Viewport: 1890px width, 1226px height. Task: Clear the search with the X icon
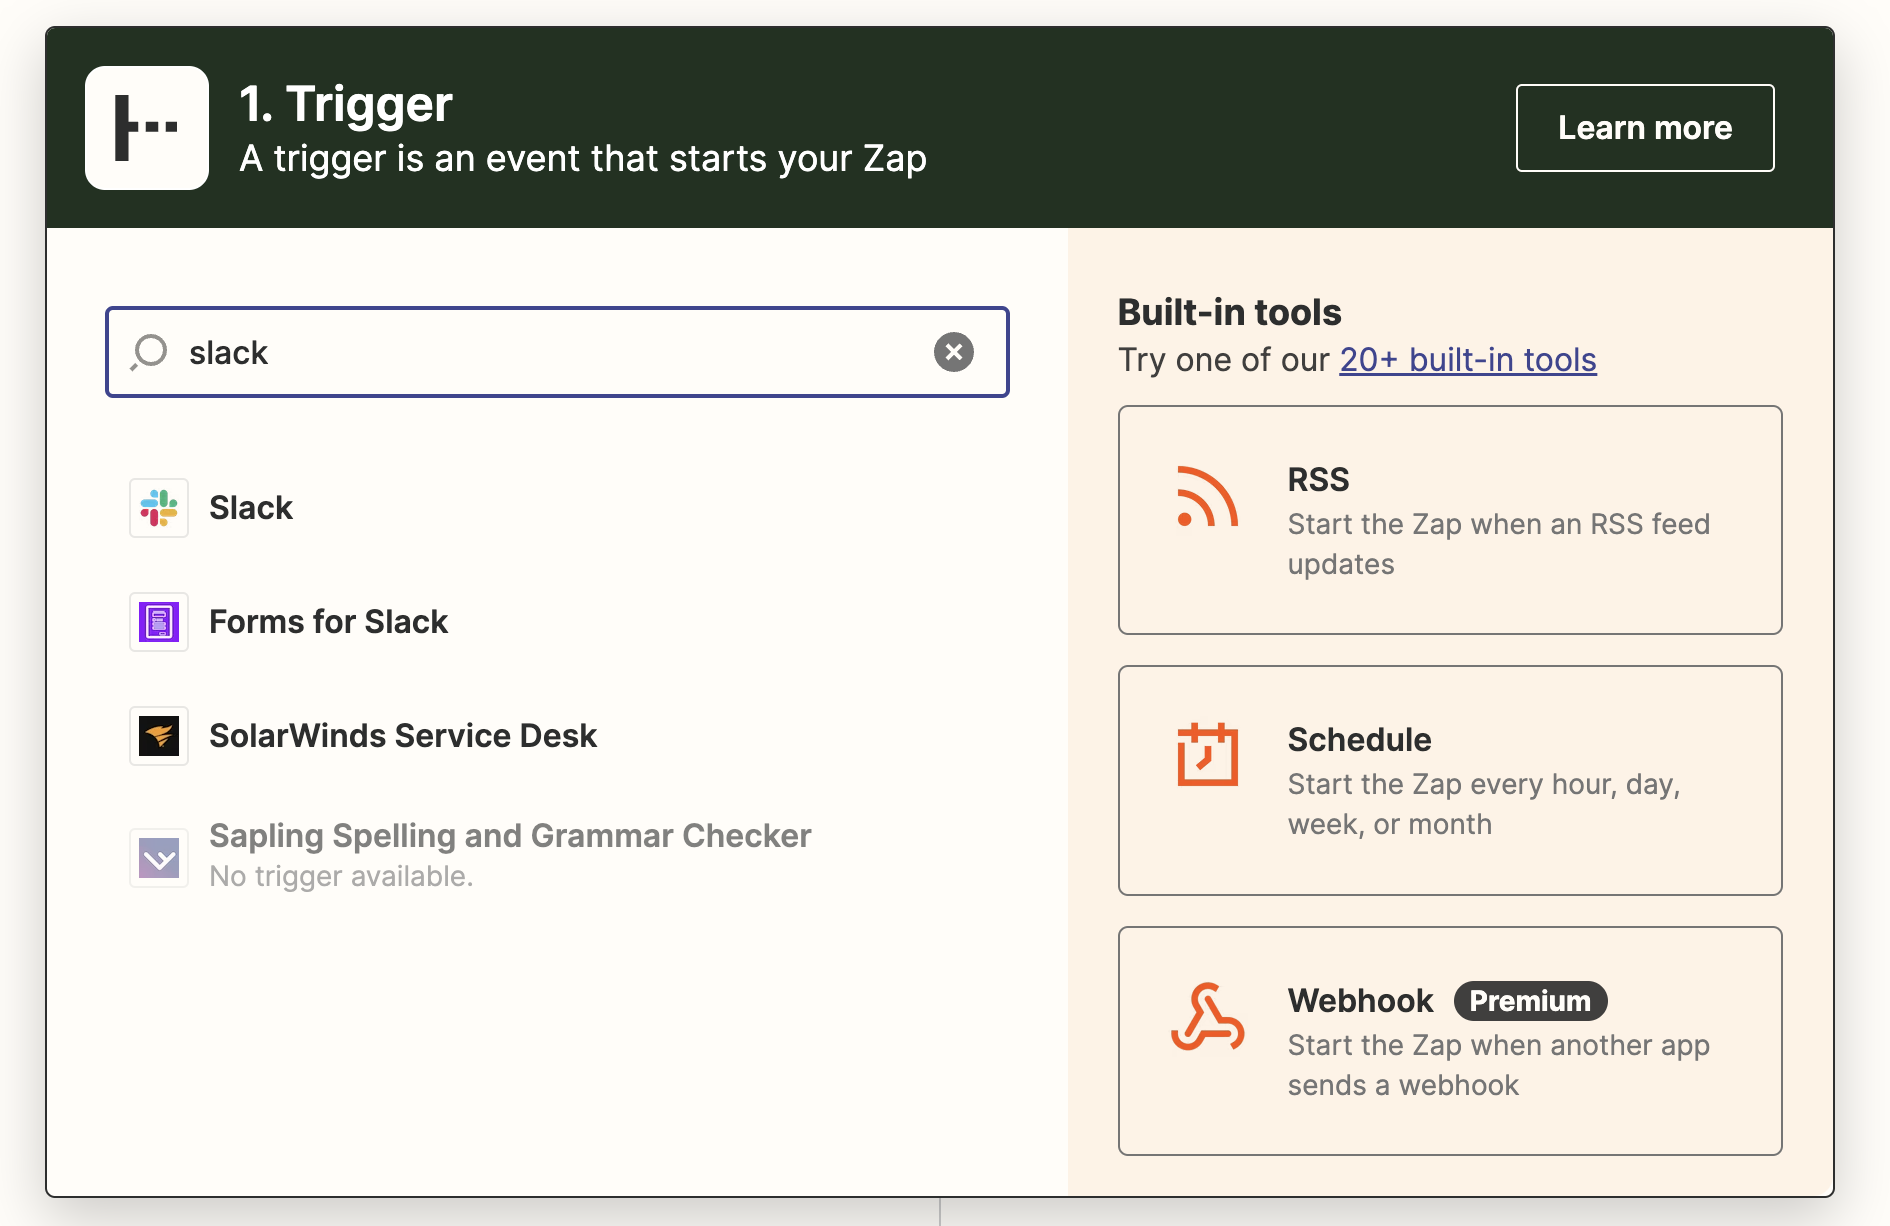(954, 352)
